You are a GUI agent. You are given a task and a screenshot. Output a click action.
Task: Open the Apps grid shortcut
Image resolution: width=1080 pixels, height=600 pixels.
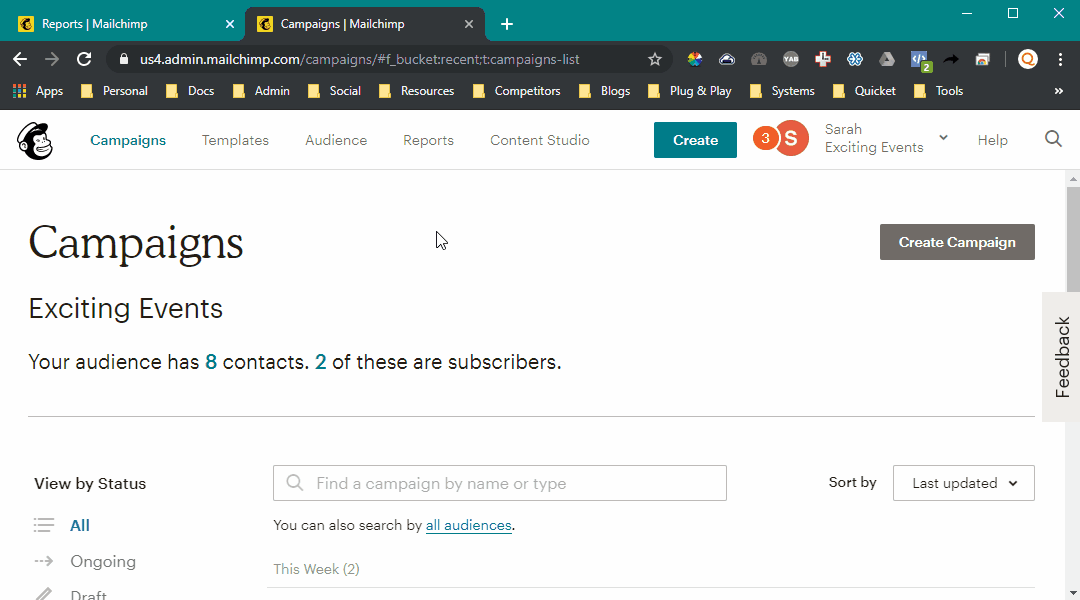pos(38,91)
